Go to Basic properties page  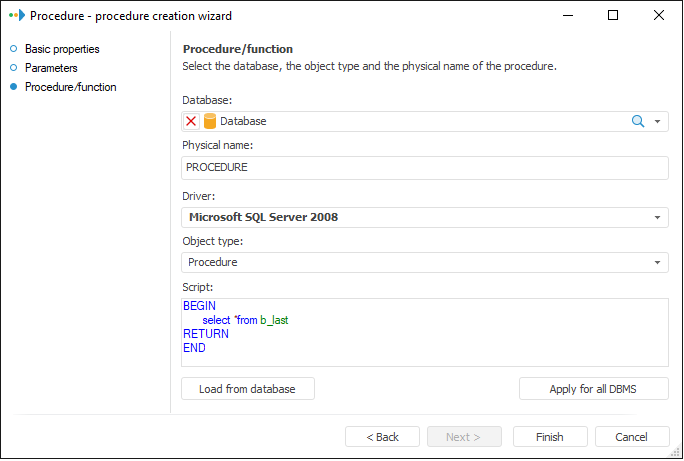tap(62, 49)
